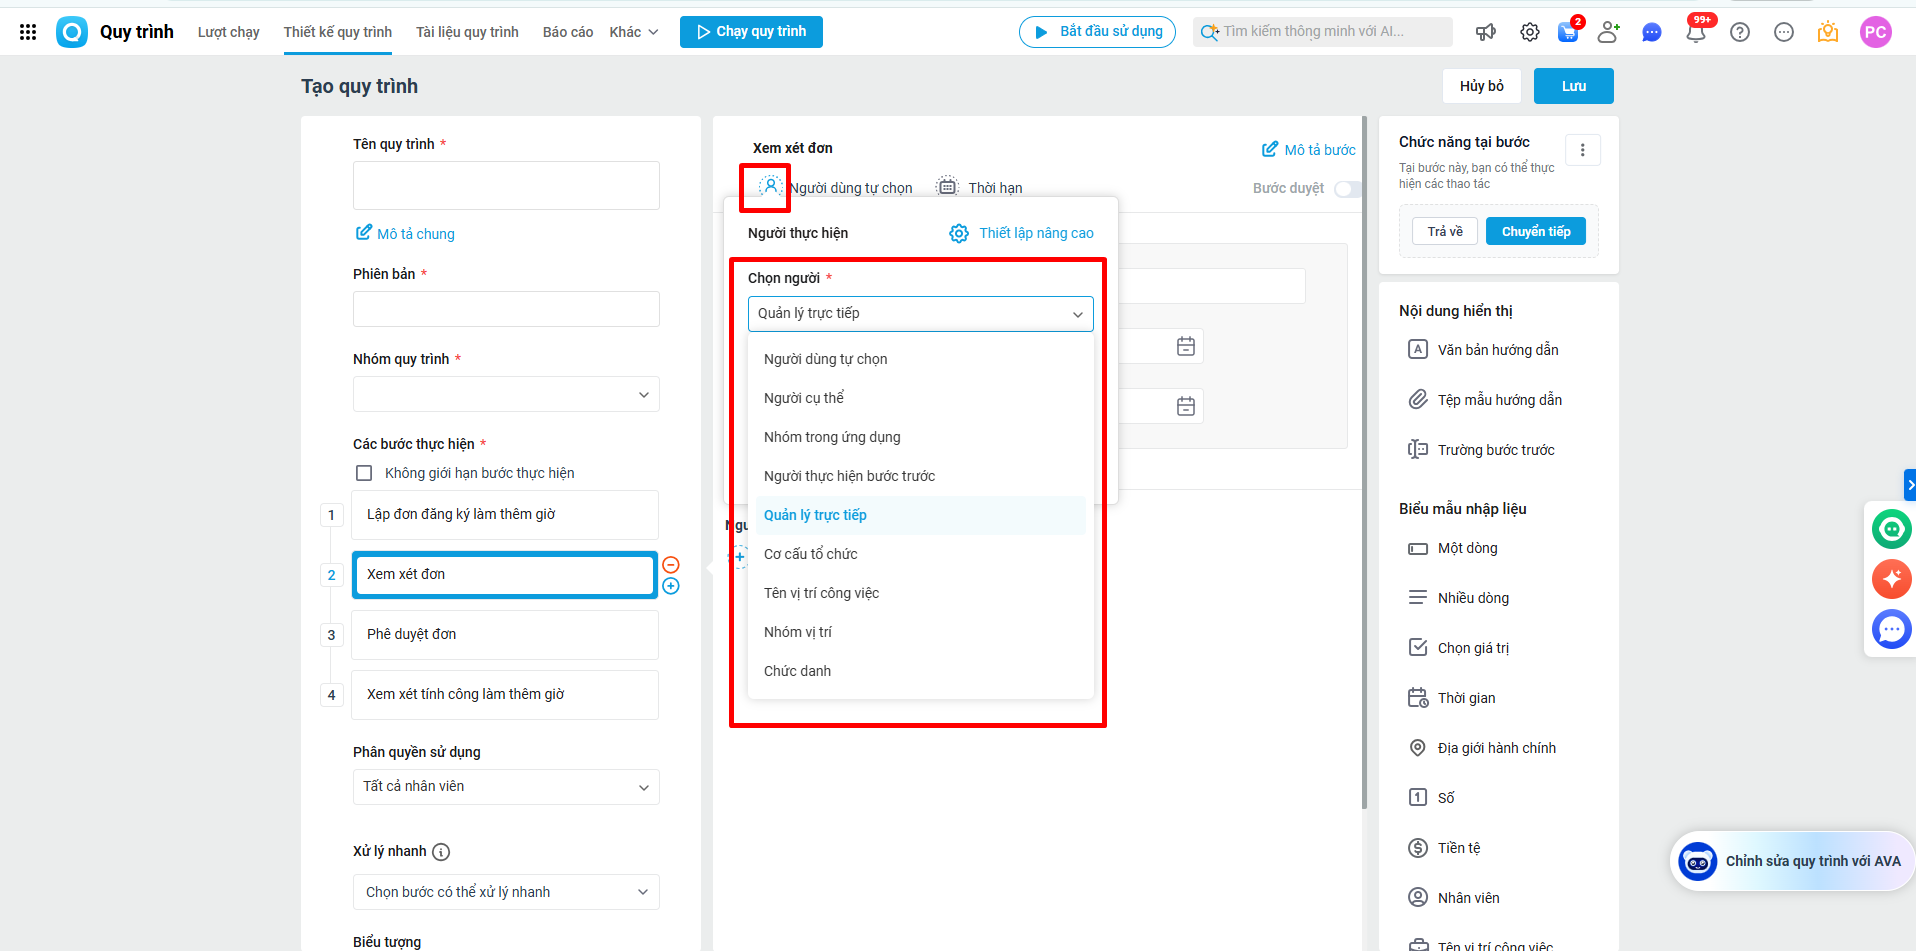Switch to the Báo cáo tab
This screenshot has width=1916, height=951.
tap(567, 32)
